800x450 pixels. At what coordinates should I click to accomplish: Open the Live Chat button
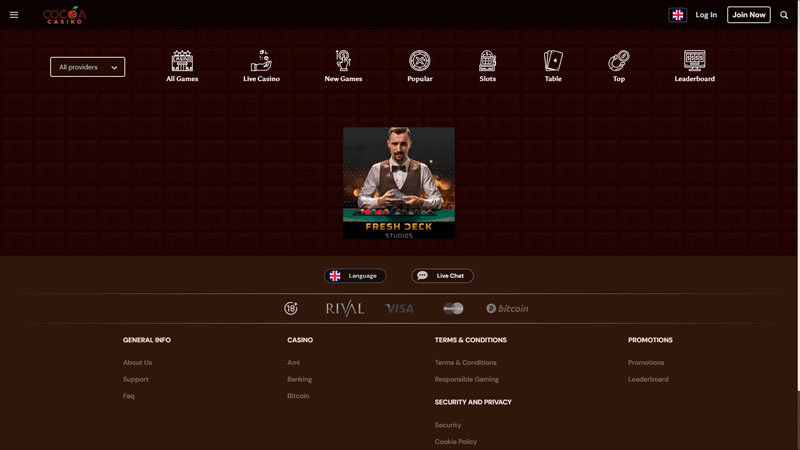click(442, 276)
